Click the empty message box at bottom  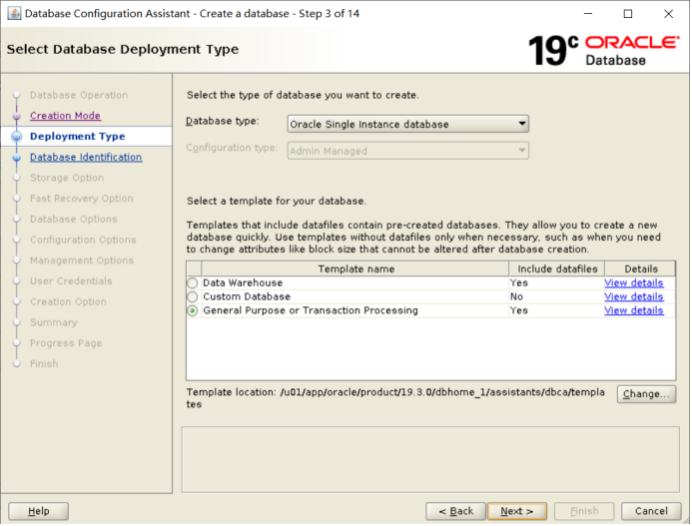coord(430,460)
